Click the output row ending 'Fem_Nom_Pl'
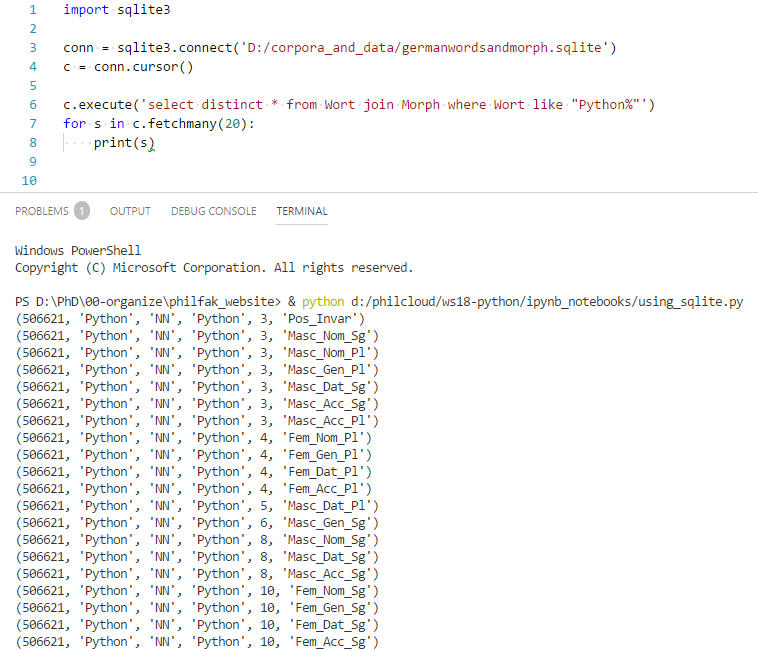Image resolution: width=758 pixels, height=651 pixels. (x=193, y=437)
